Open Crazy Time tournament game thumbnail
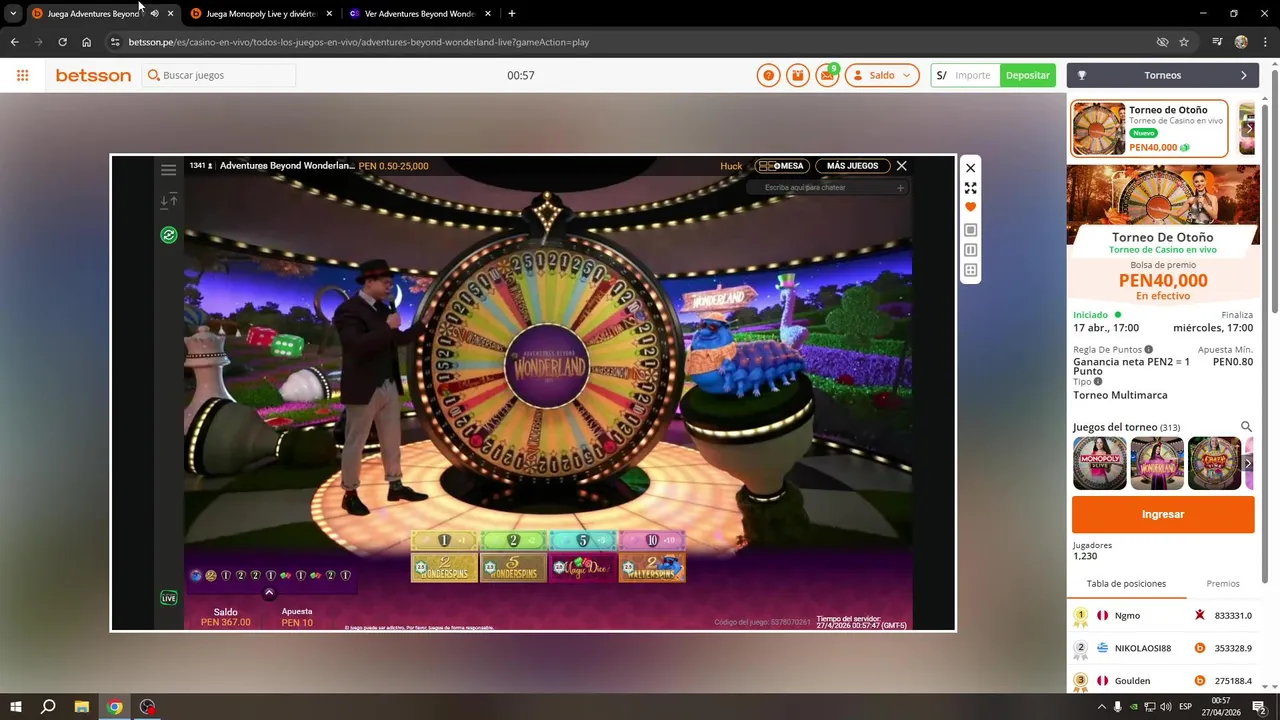1280x720 pixels. [1214, 463]
